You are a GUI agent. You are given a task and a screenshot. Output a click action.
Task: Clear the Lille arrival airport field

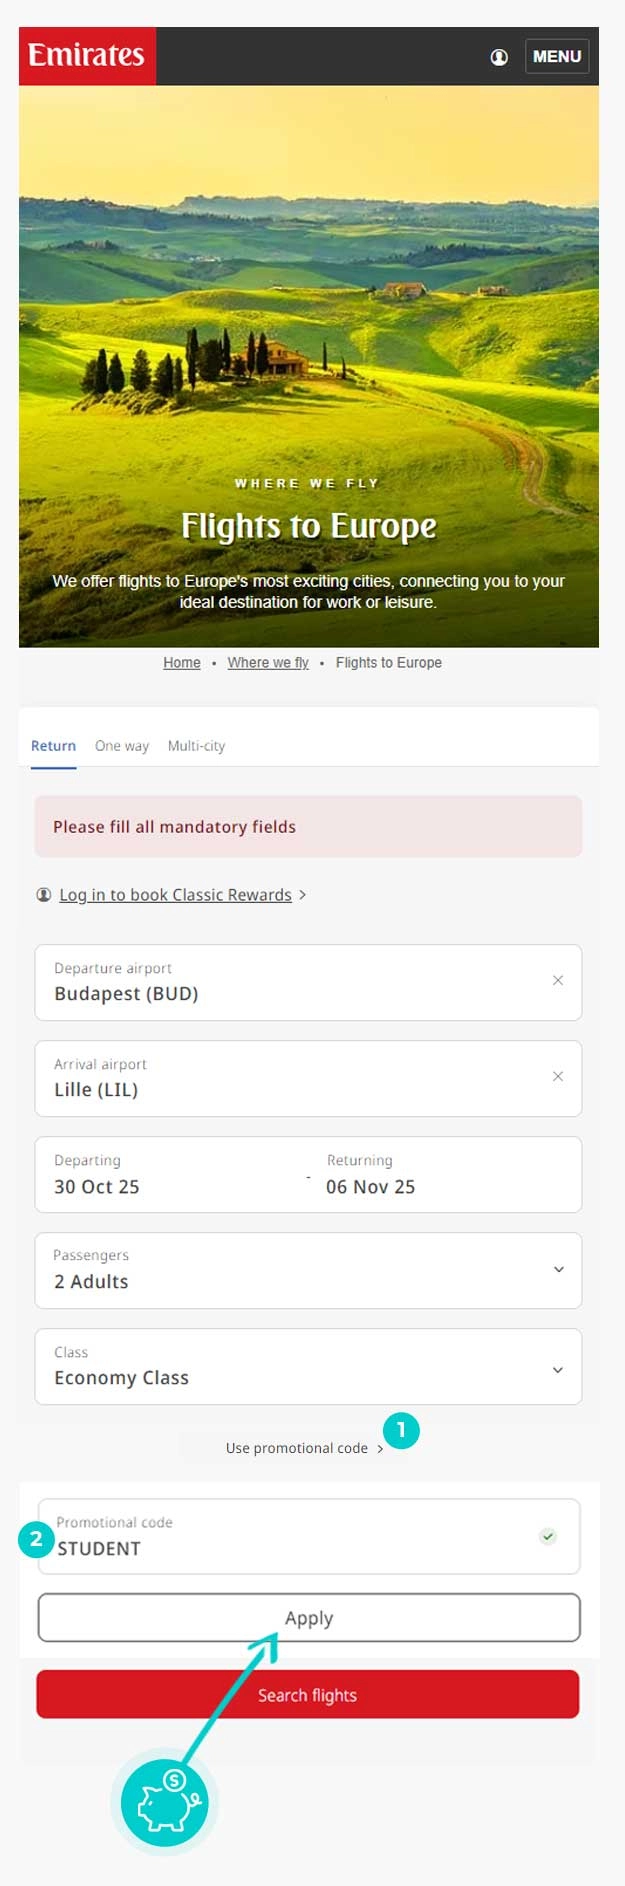(558, 1077)
